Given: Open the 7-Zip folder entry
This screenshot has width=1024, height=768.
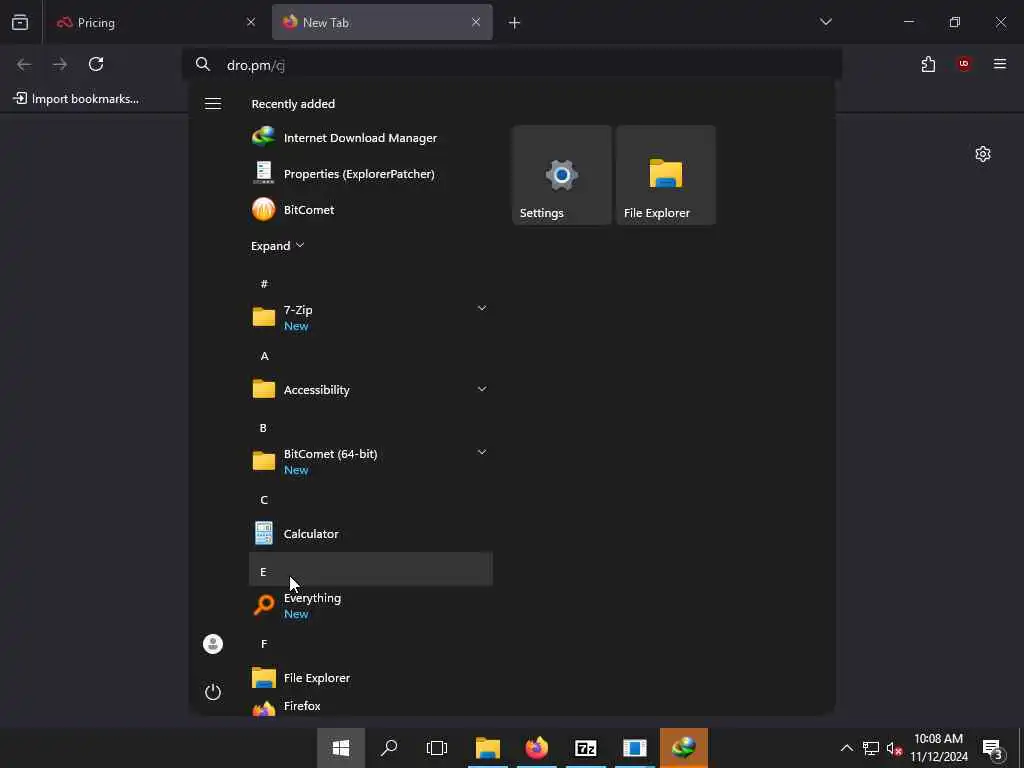Looking at the screenshot, I should [370, 317].
